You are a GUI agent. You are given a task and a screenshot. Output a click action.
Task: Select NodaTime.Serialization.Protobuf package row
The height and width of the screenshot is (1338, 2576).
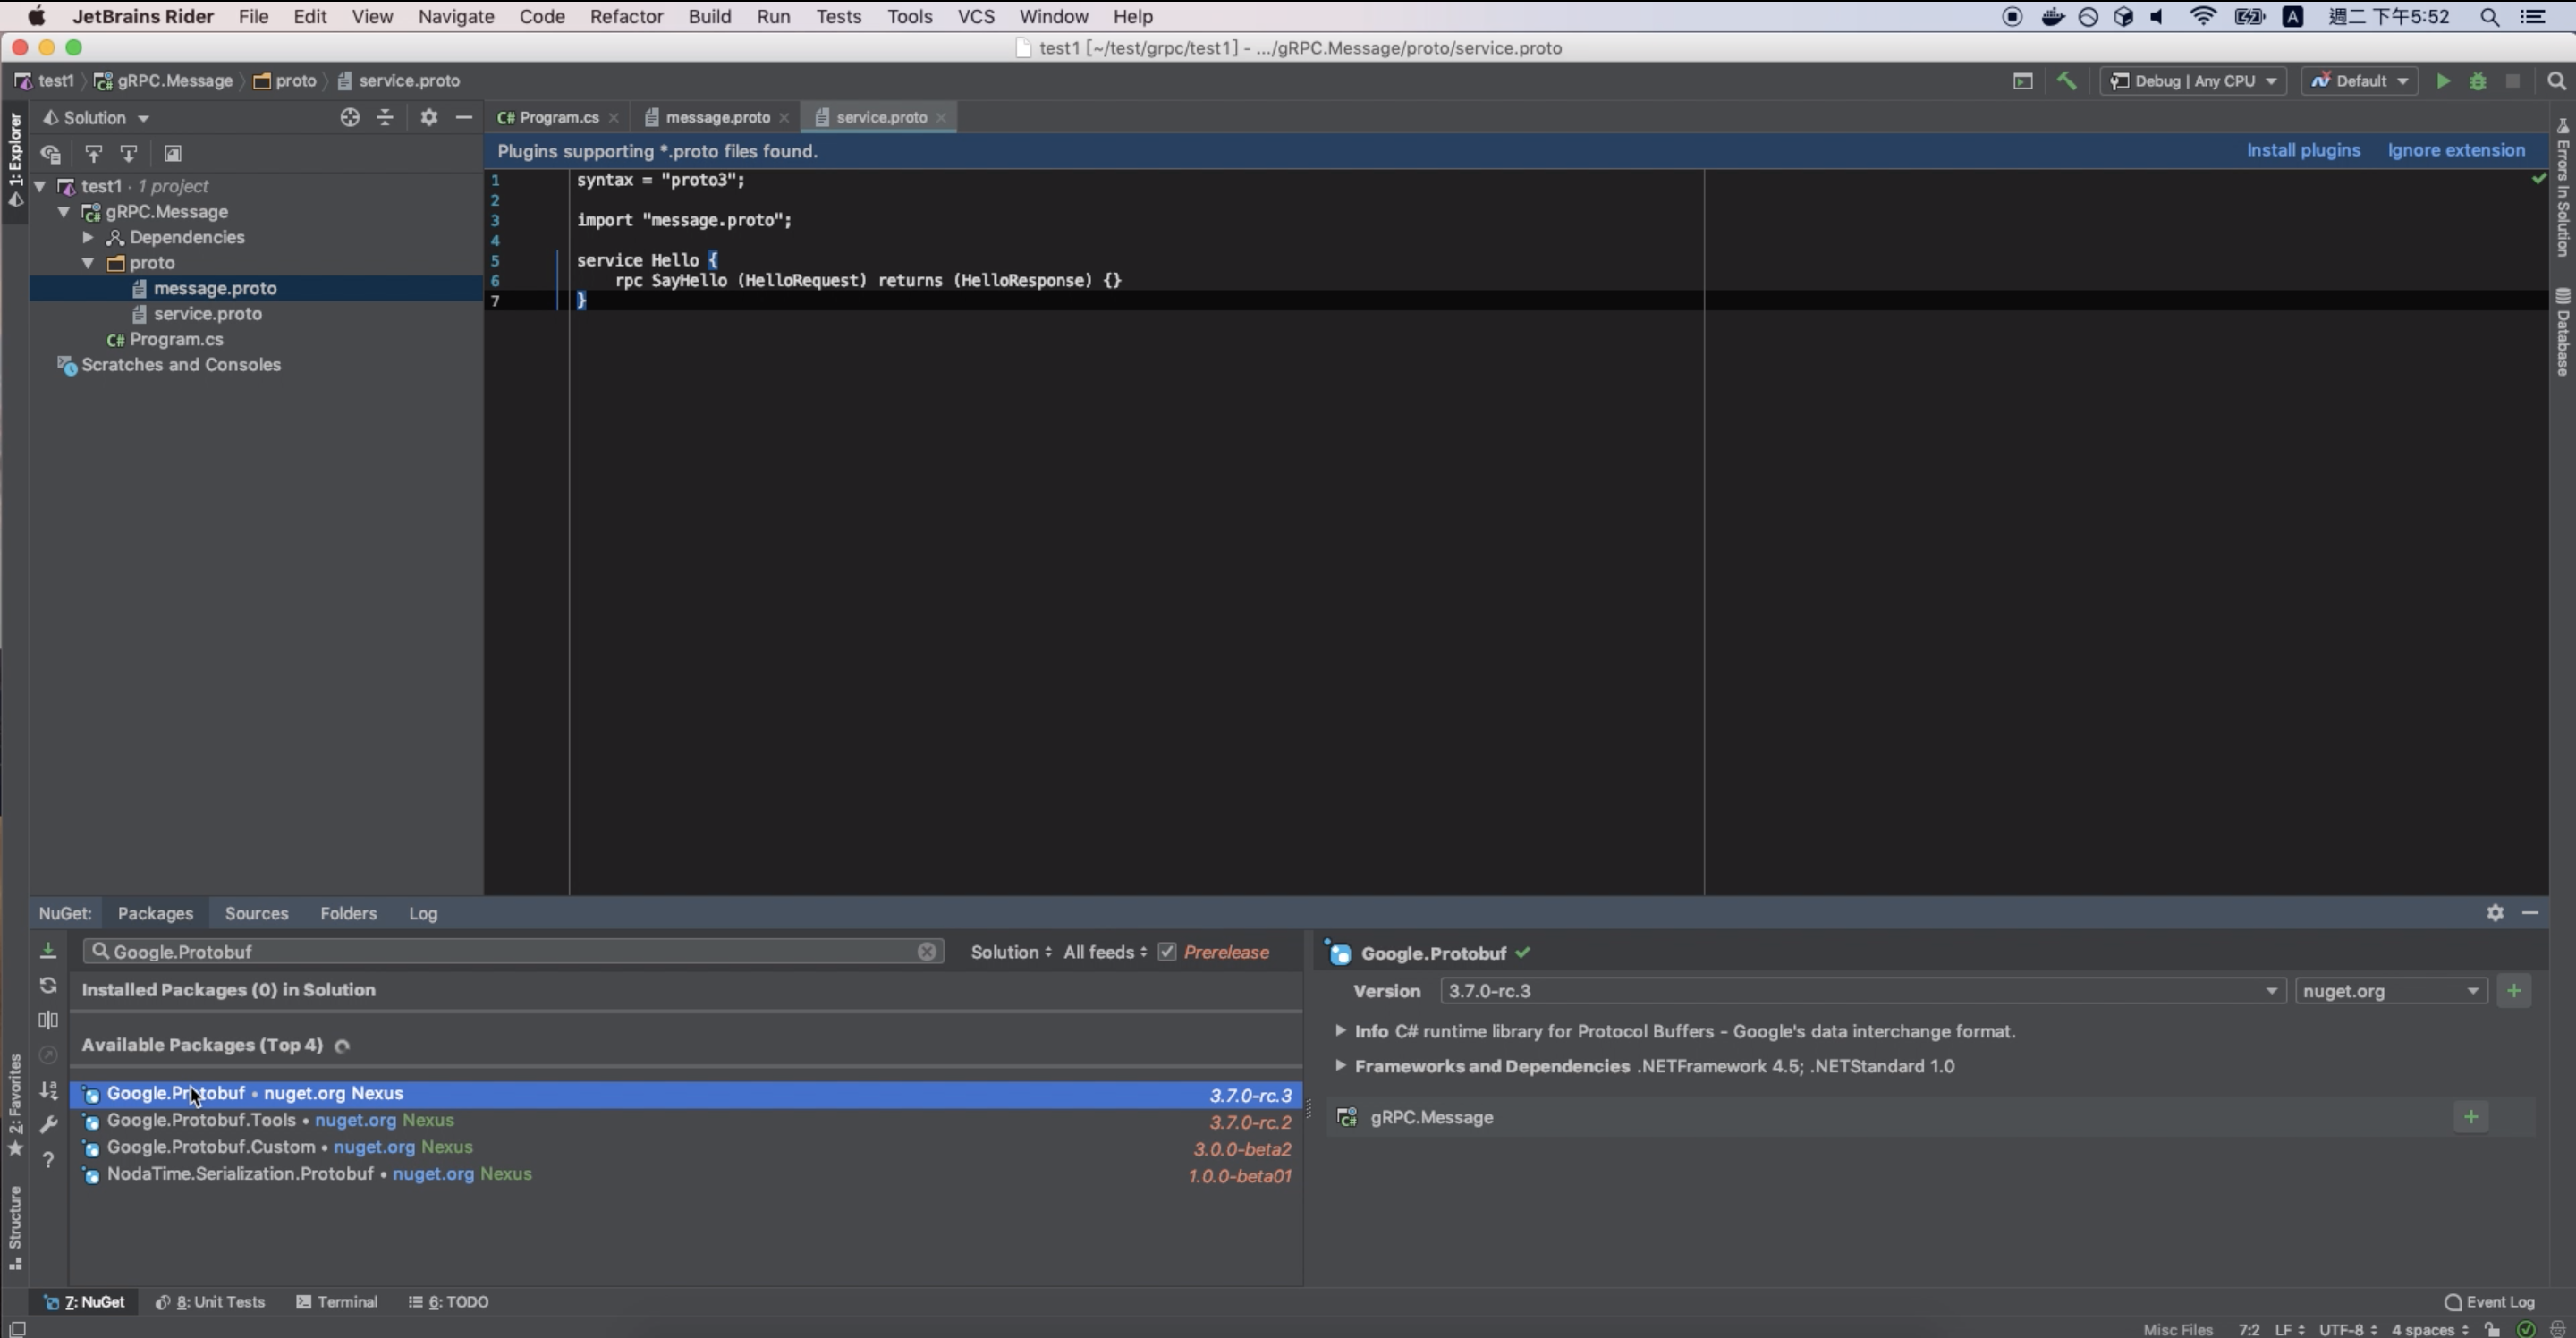point(686,1174)
